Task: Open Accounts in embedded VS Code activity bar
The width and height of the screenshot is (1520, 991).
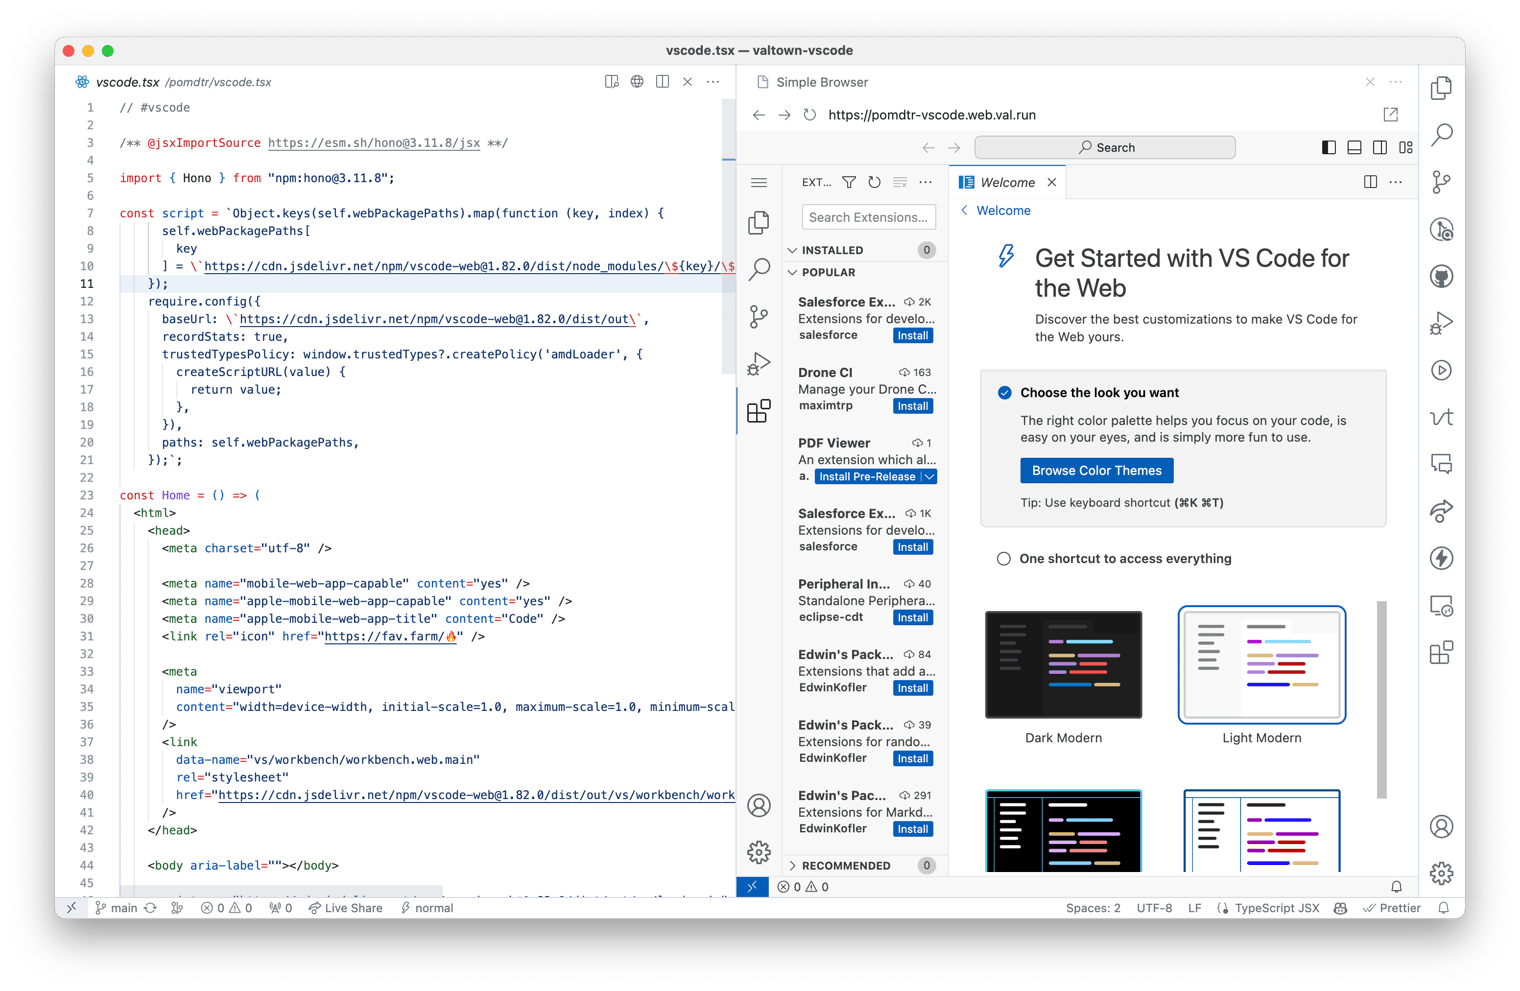Action: [x=759, y=805]
